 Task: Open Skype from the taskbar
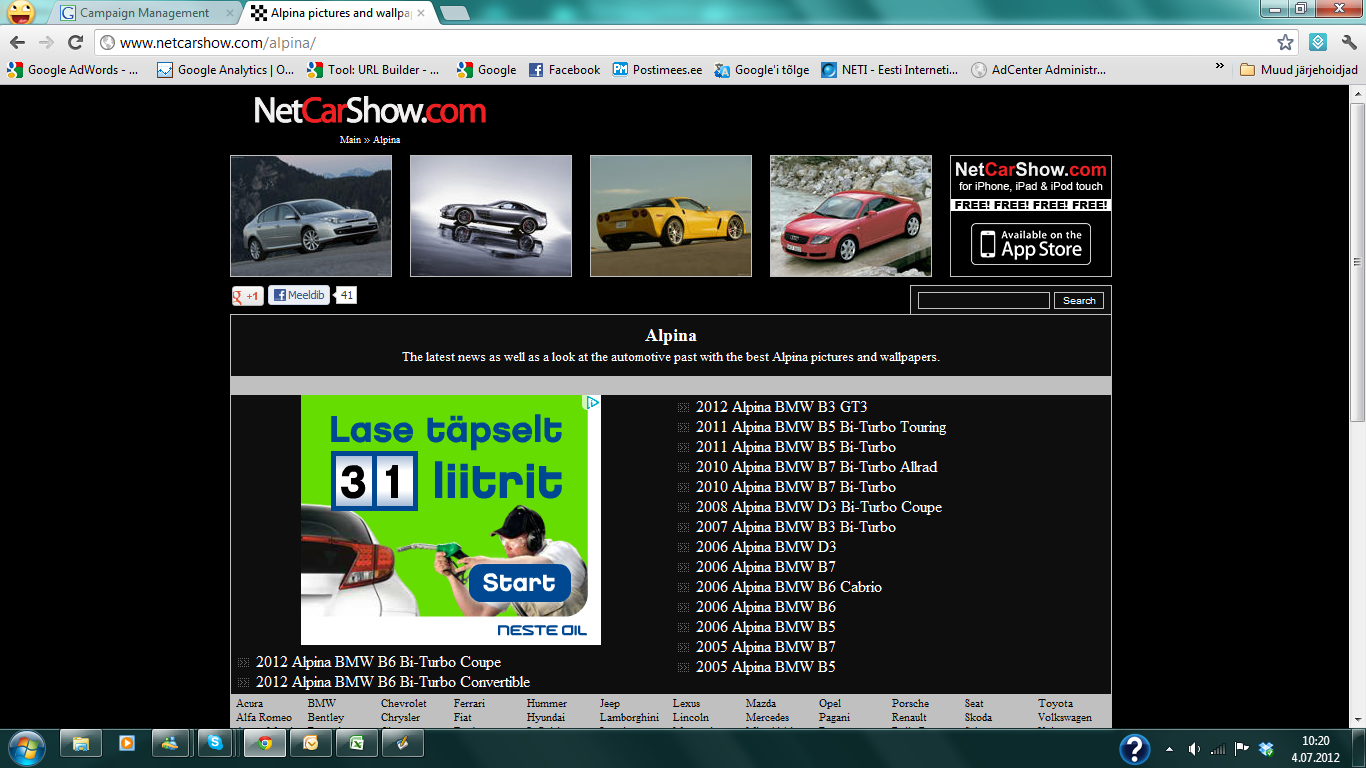tap(217, 743)
